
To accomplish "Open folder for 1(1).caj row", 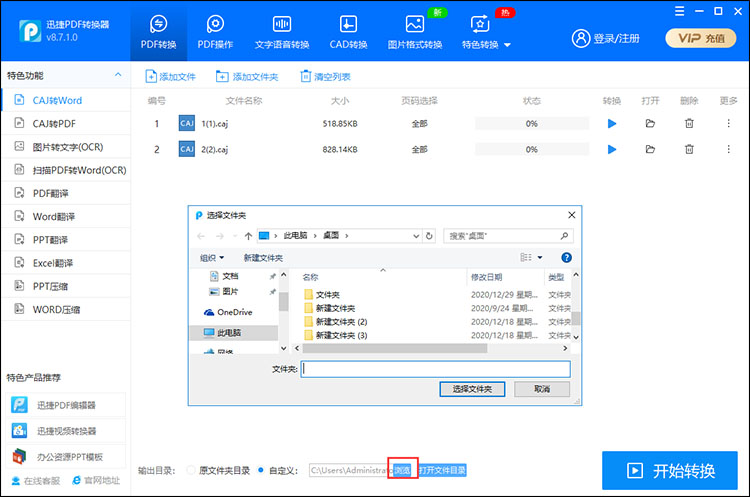I will pos(650,123).
